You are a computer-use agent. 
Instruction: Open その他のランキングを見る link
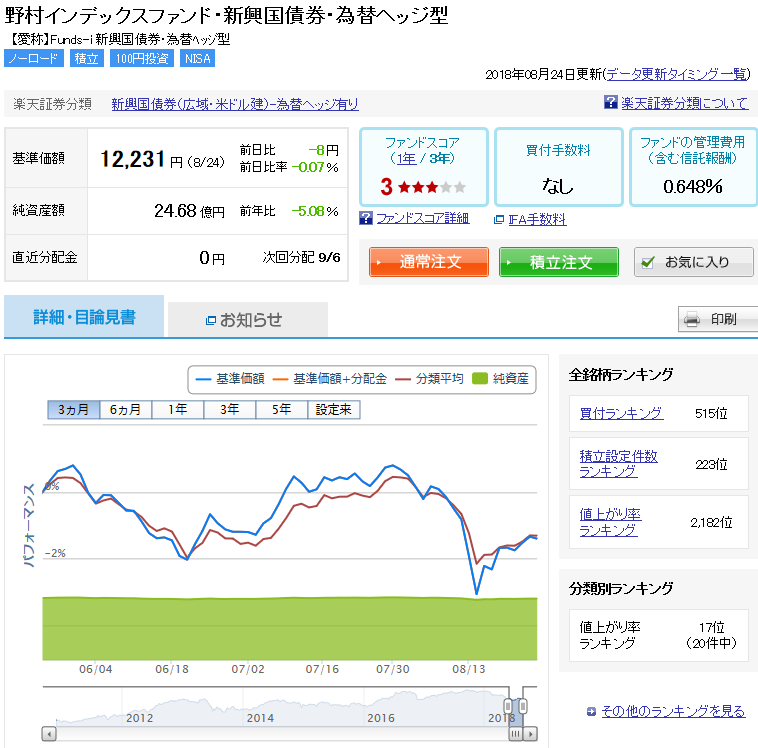coord(673,711)
